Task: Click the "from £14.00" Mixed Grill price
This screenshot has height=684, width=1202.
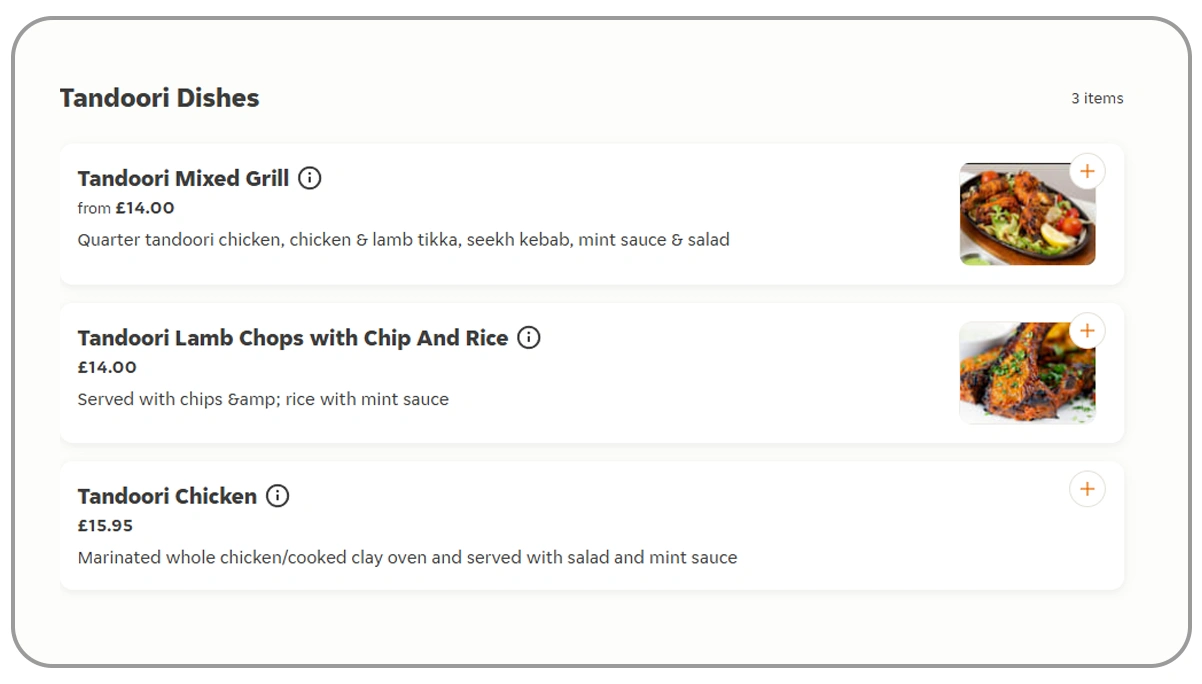Action: 126,208
